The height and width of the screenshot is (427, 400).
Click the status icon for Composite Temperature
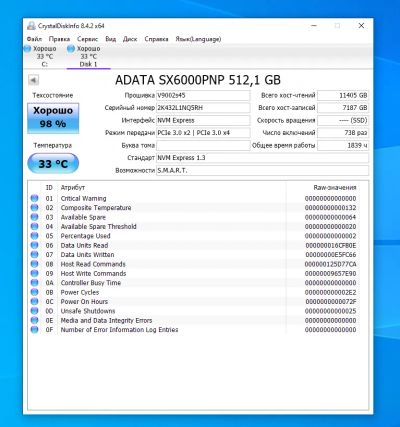(34, 208)
